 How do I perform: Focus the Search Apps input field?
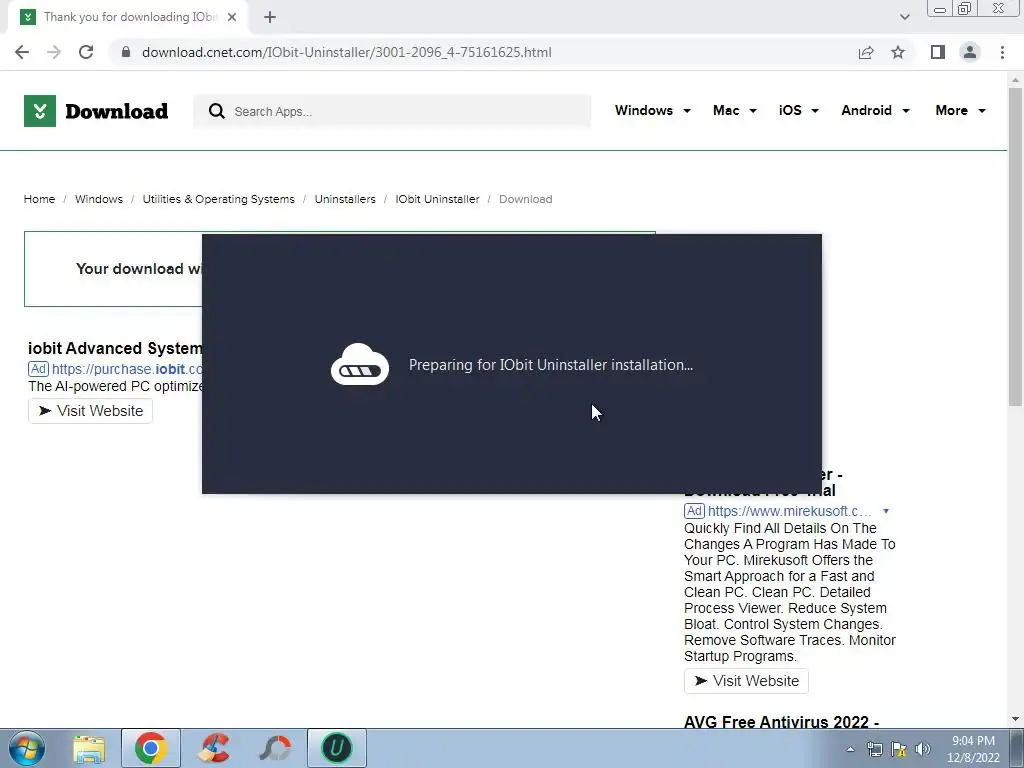pyautogui.click(x=392, y=111)
